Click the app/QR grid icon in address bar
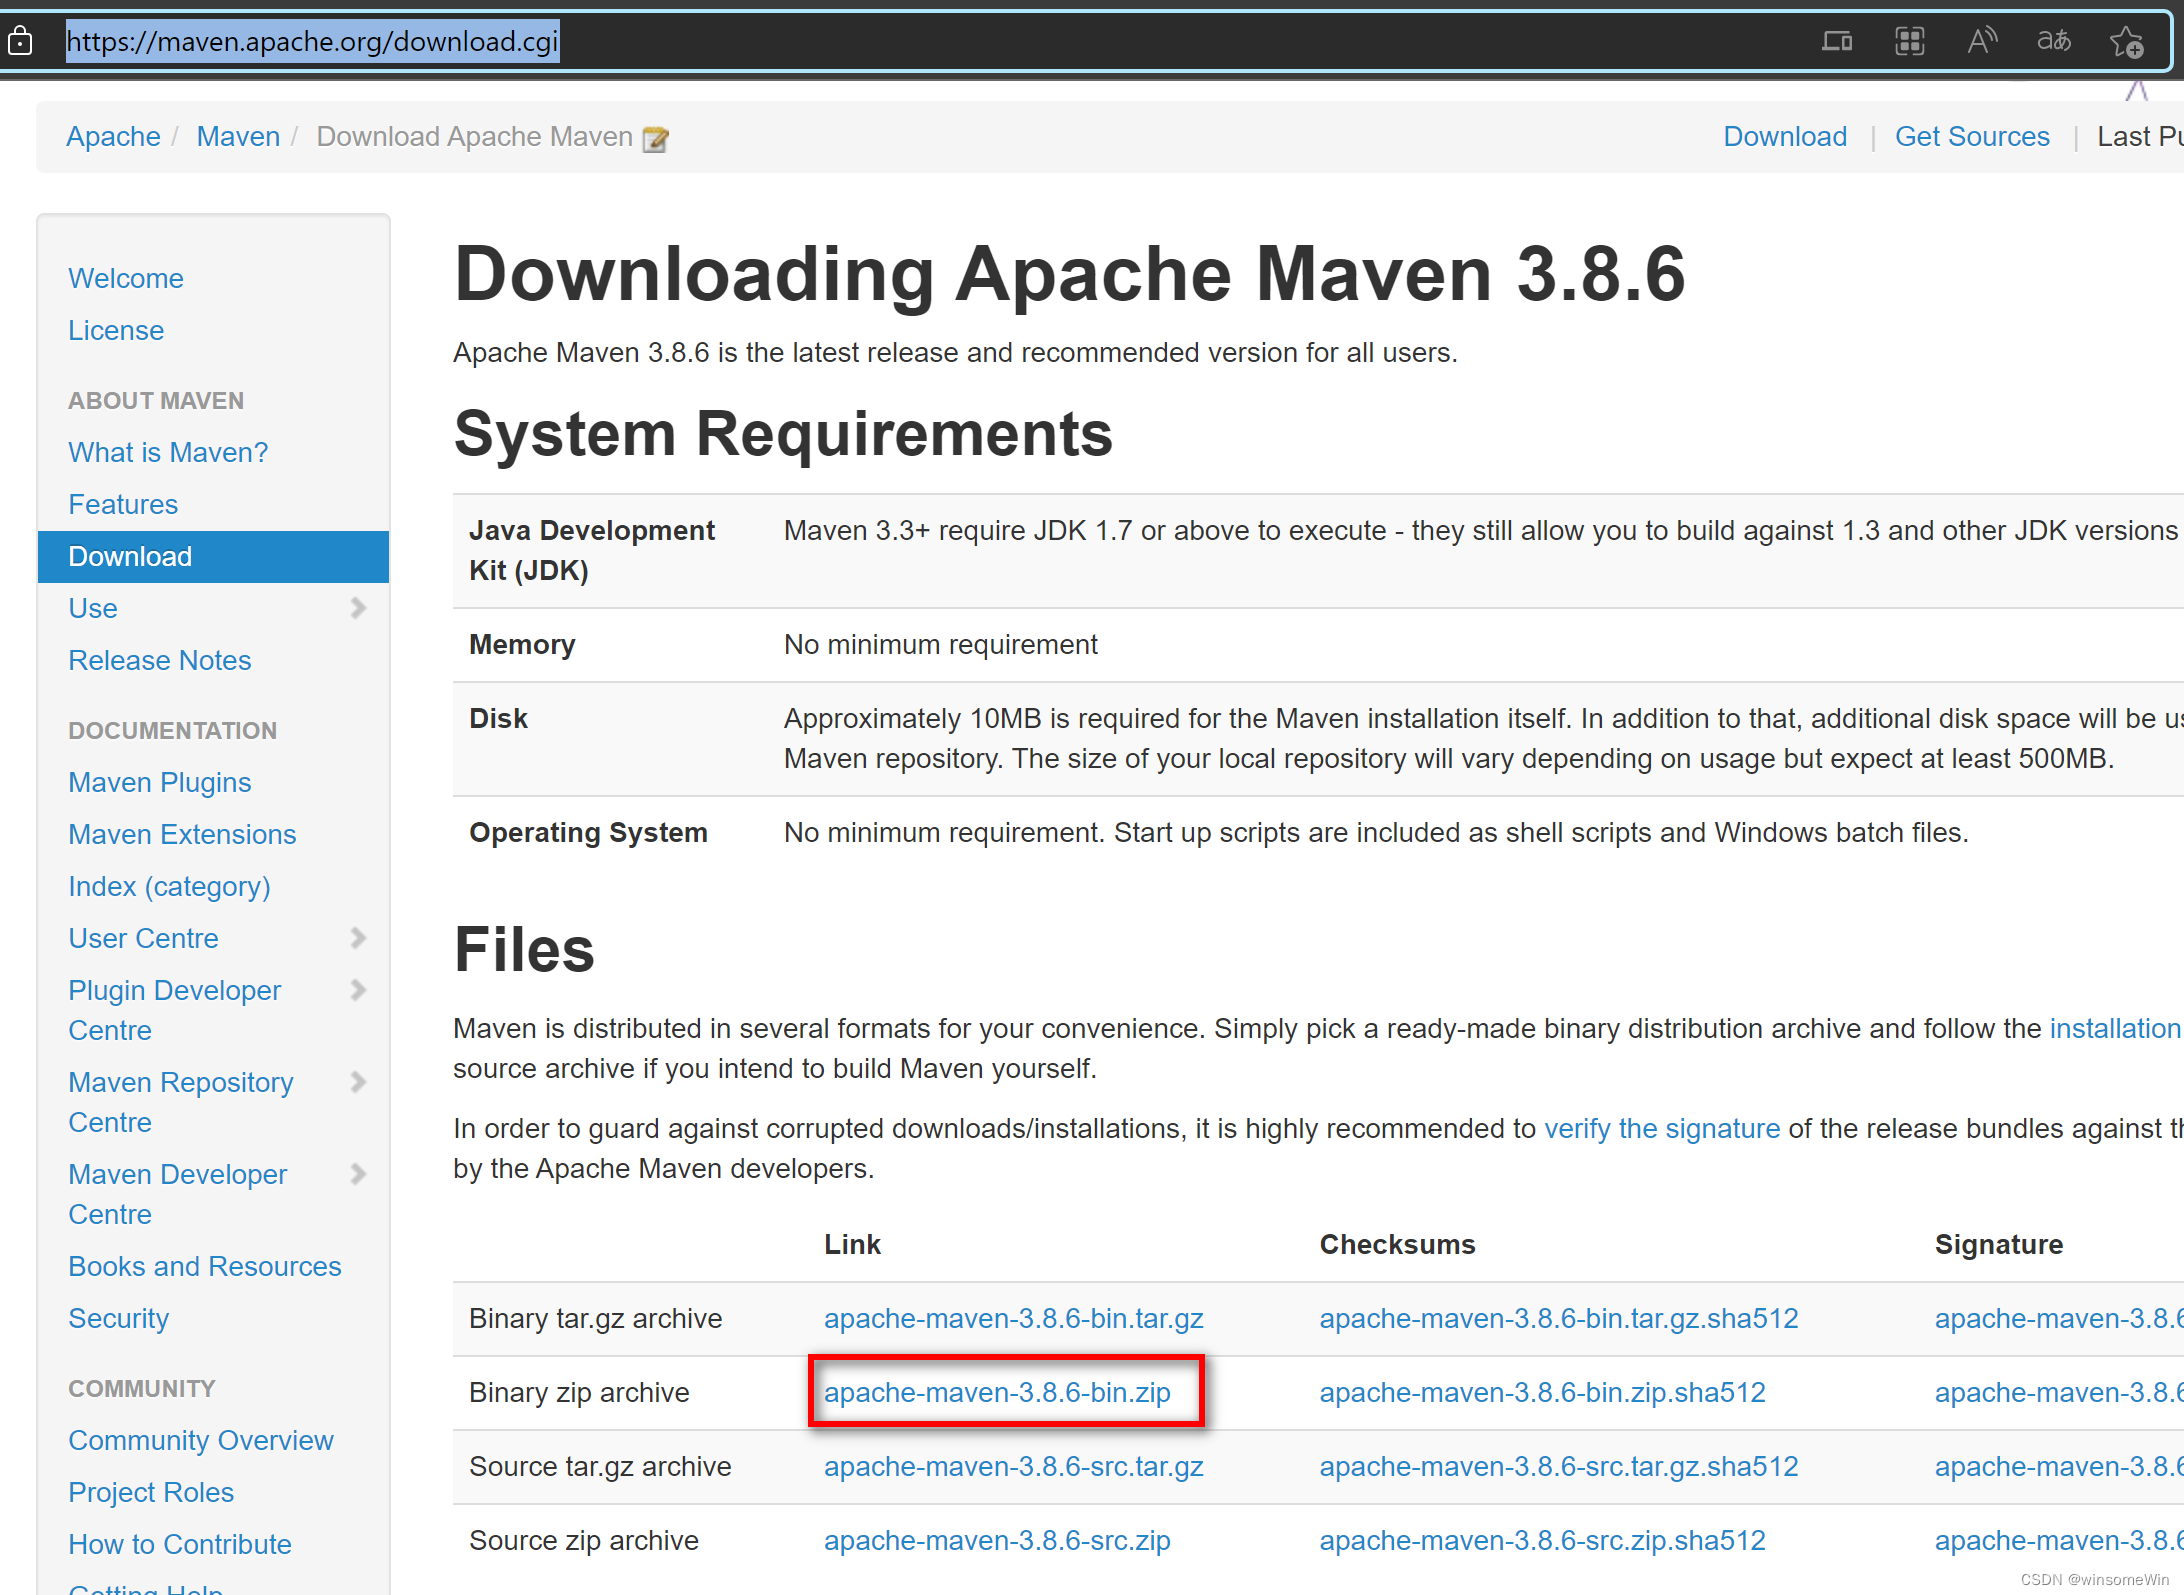Screen dimensions: 2184x1595 click(x=1910, y=41)
